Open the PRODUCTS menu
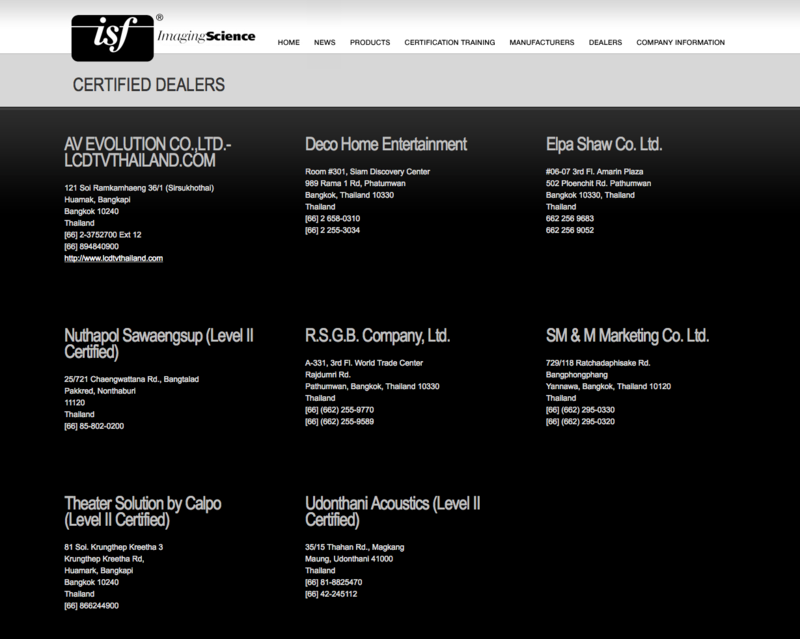This screenshot has height=639, width=800. 370,42
